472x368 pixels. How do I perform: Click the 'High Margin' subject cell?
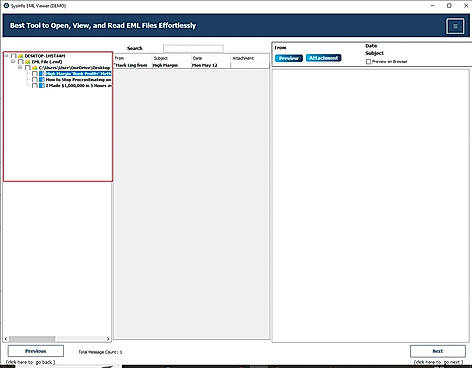point(172,65)
